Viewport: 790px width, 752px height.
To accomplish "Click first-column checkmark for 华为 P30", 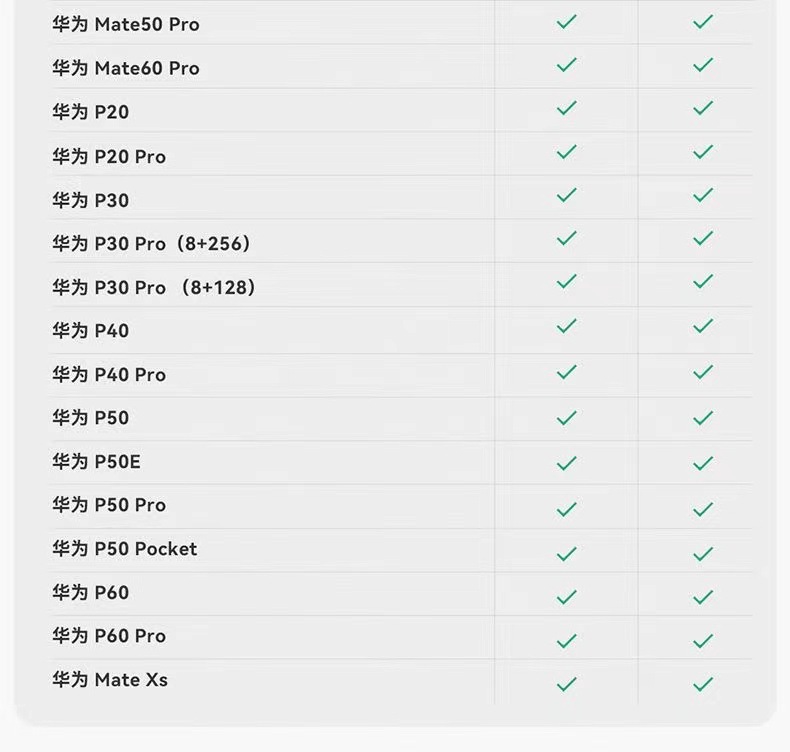I will pos(566,195).
